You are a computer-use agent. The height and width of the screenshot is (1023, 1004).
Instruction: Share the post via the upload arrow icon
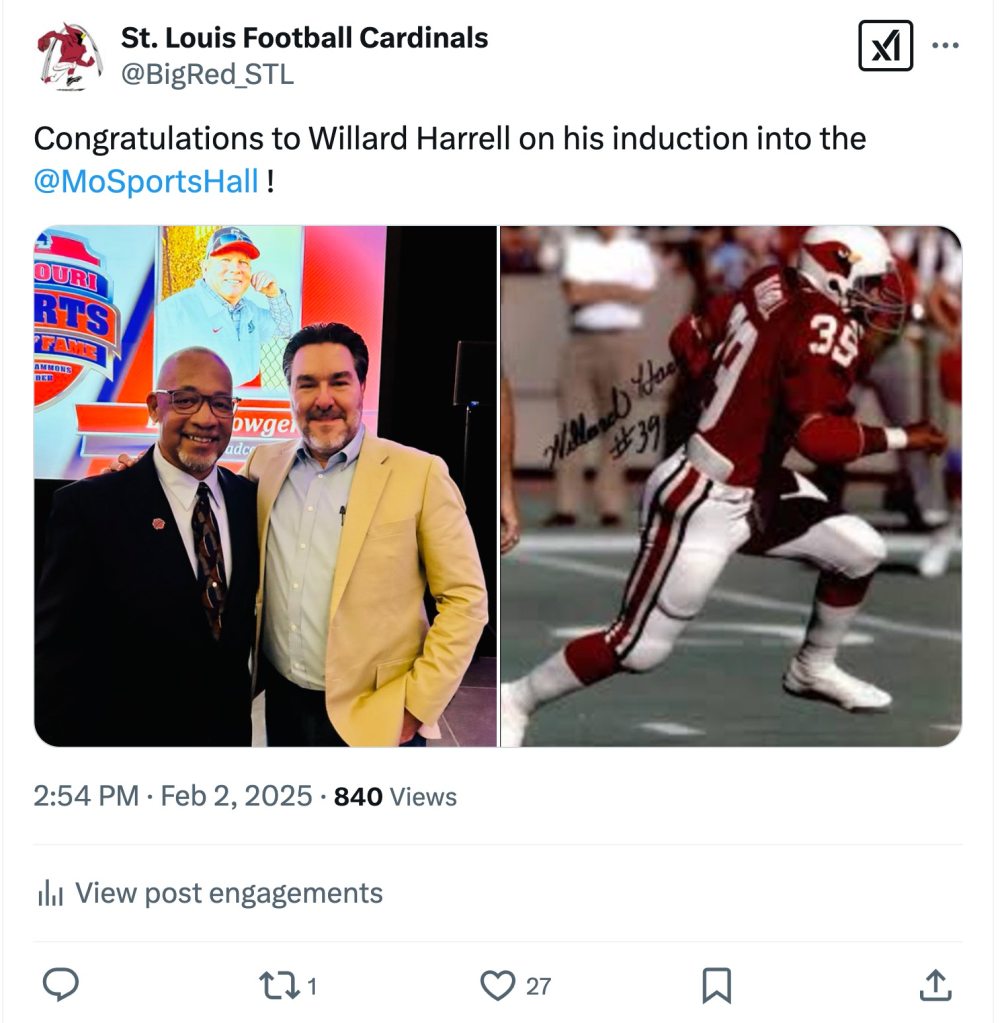tap(934, 986)
